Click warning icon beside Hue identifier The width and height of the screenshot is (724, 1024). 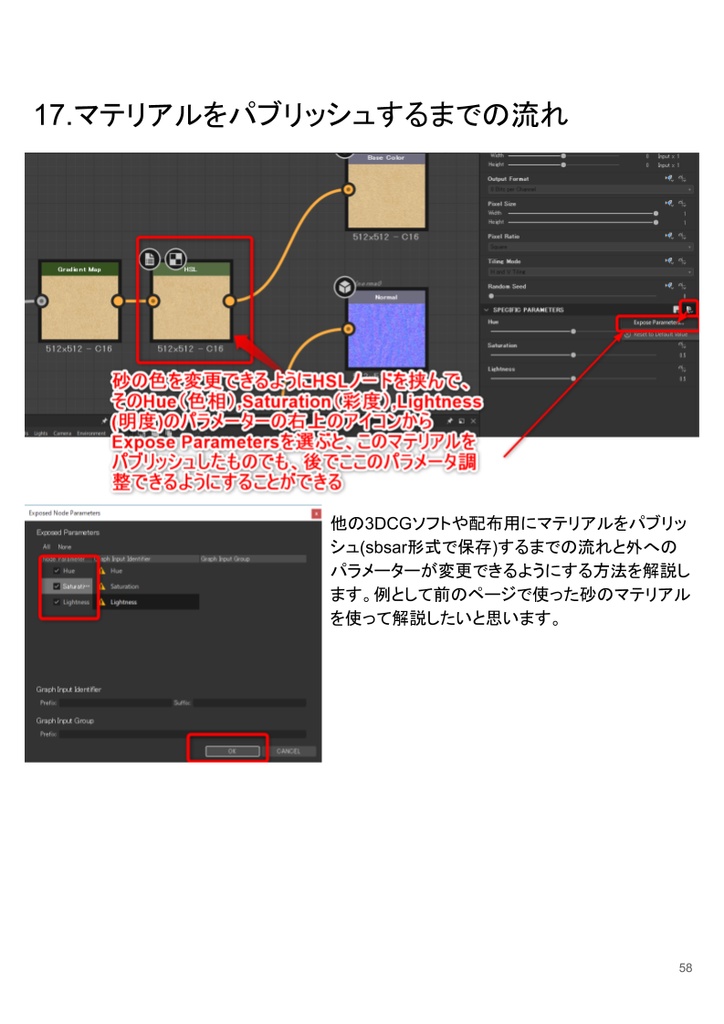[x=102, y=571]
